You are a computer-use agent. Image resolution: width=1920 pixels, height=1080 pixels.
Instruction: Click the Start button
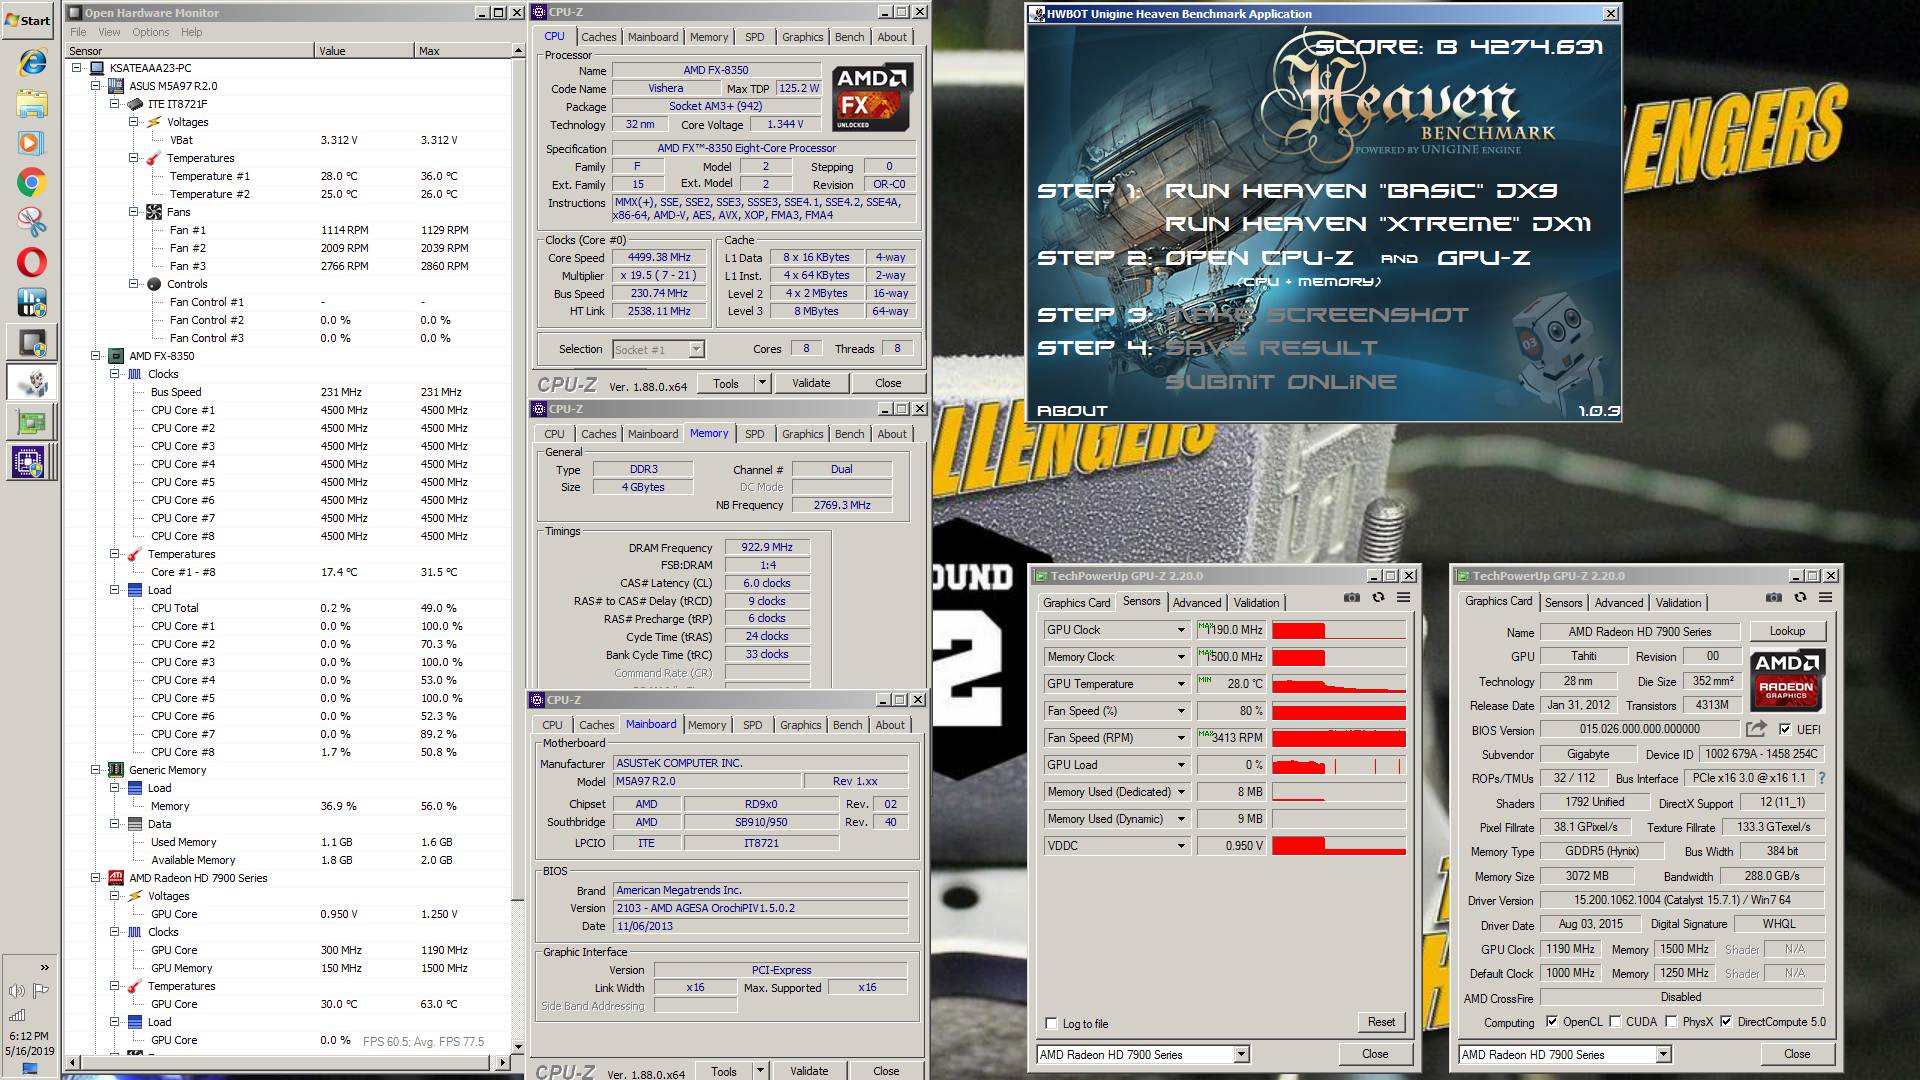28,20
